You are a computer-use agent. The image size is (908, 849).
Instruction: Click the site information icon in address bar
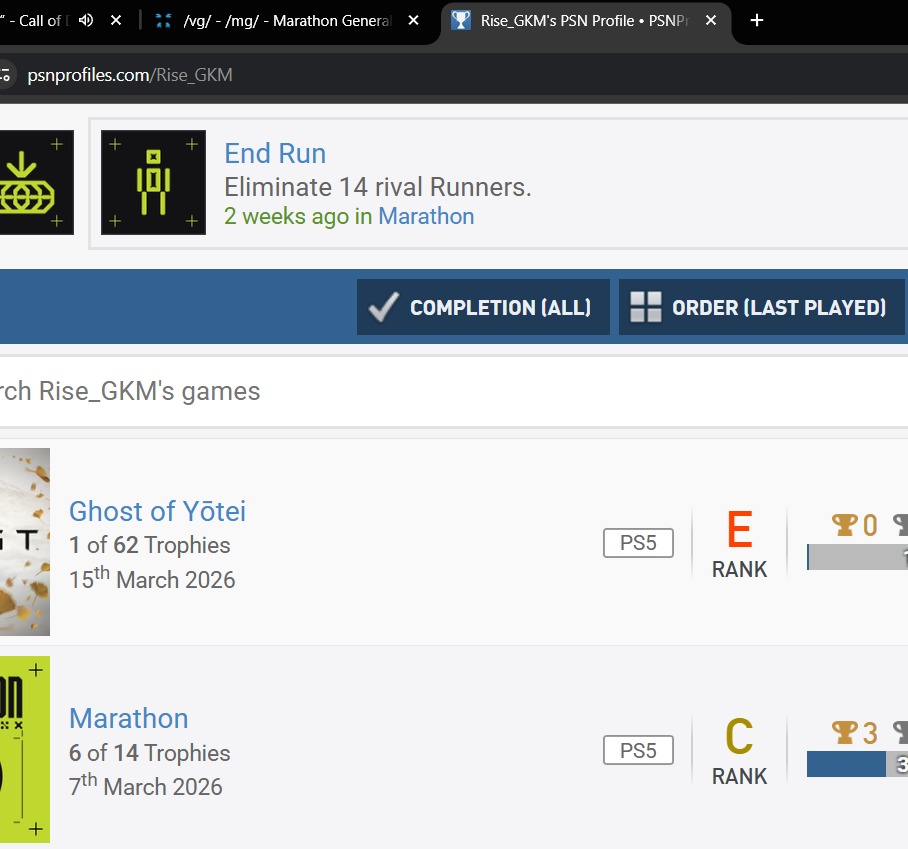point(5,75)
